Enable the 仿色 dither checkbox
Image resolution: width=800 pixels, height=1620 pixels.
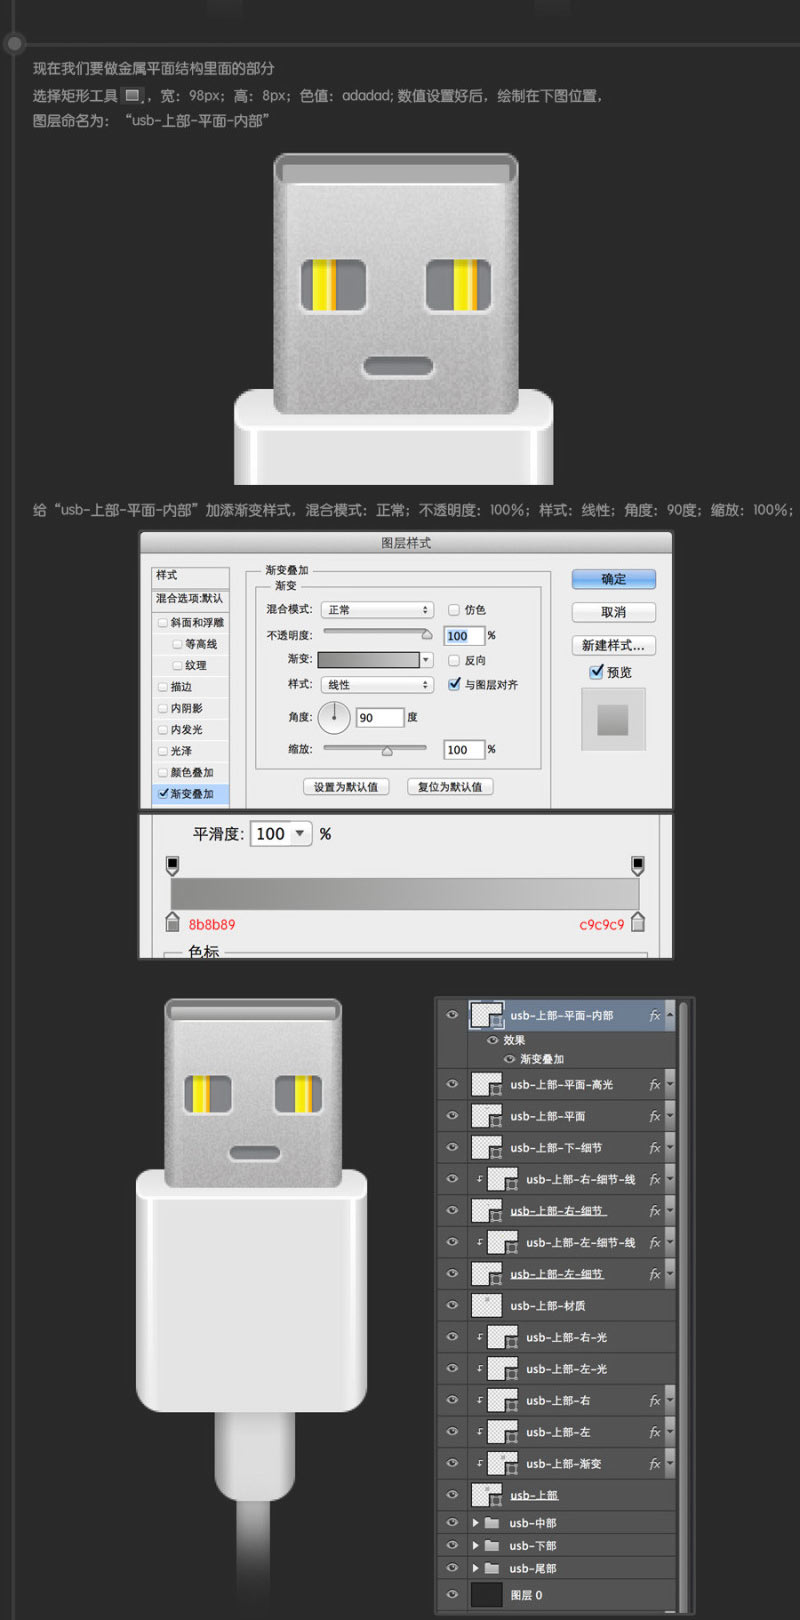454,609
